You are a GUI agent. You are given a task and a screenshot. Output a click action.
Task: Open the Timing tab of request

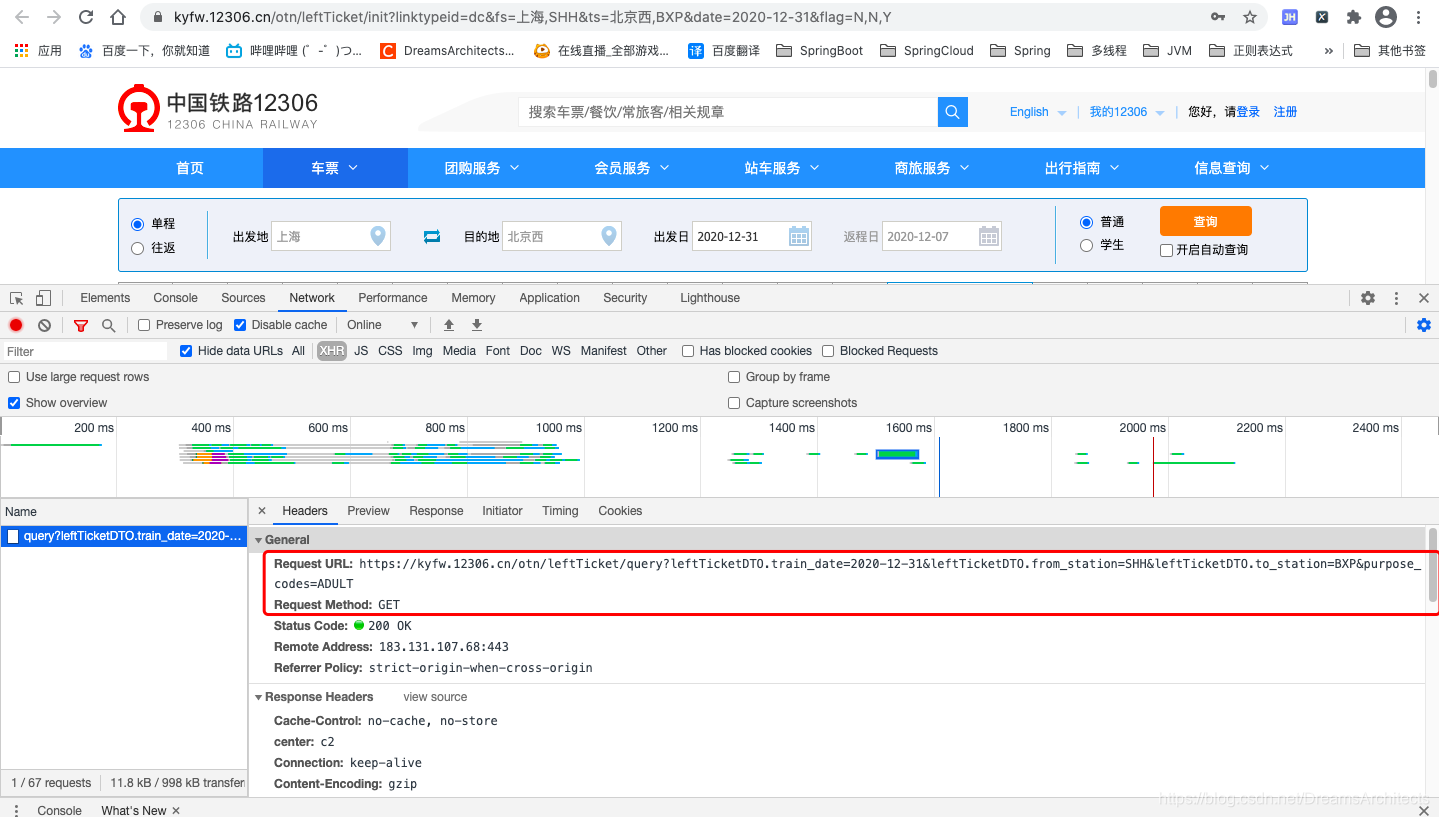[x=560, y=511]
